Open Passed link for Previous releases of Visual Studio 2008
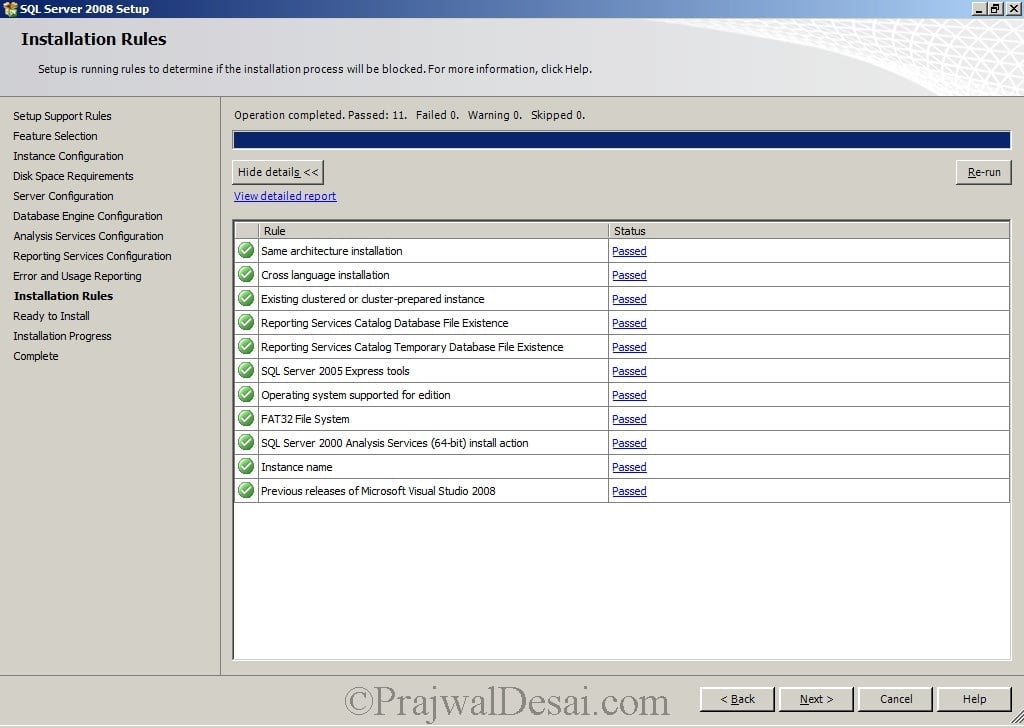Viewport: 1024px width, 728px height. tap(629, 491)
